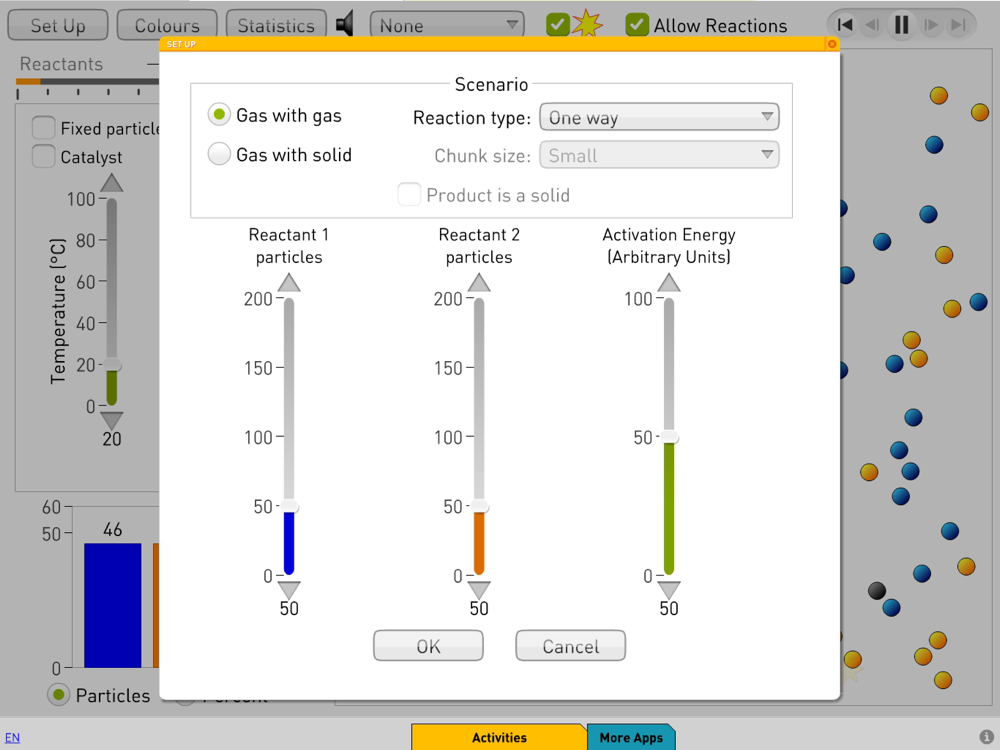Viewport: 1000px width, 750px height.
Task: Increase Reactant 1 particles with up arrow
Action: pos(289,283)
